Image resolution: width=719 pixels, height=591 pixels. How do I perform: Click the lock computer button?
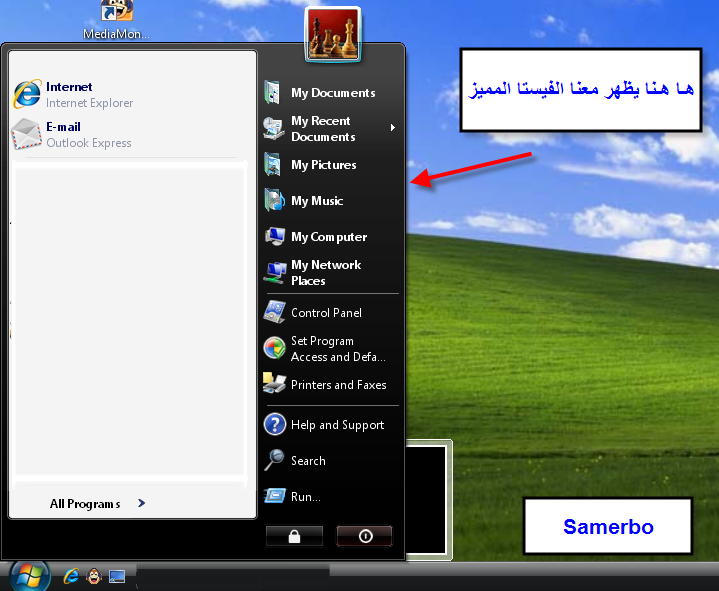(x=294, y=536)
